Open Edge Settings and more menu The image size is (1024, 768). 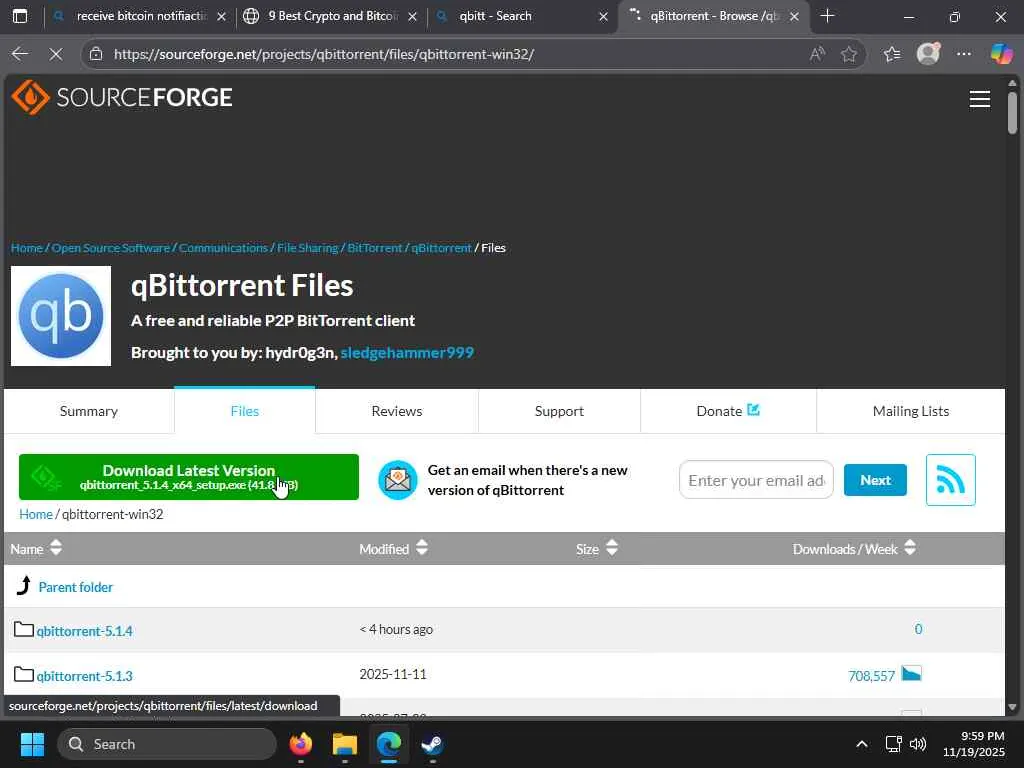pyautogui.click(x=963, y=54)
